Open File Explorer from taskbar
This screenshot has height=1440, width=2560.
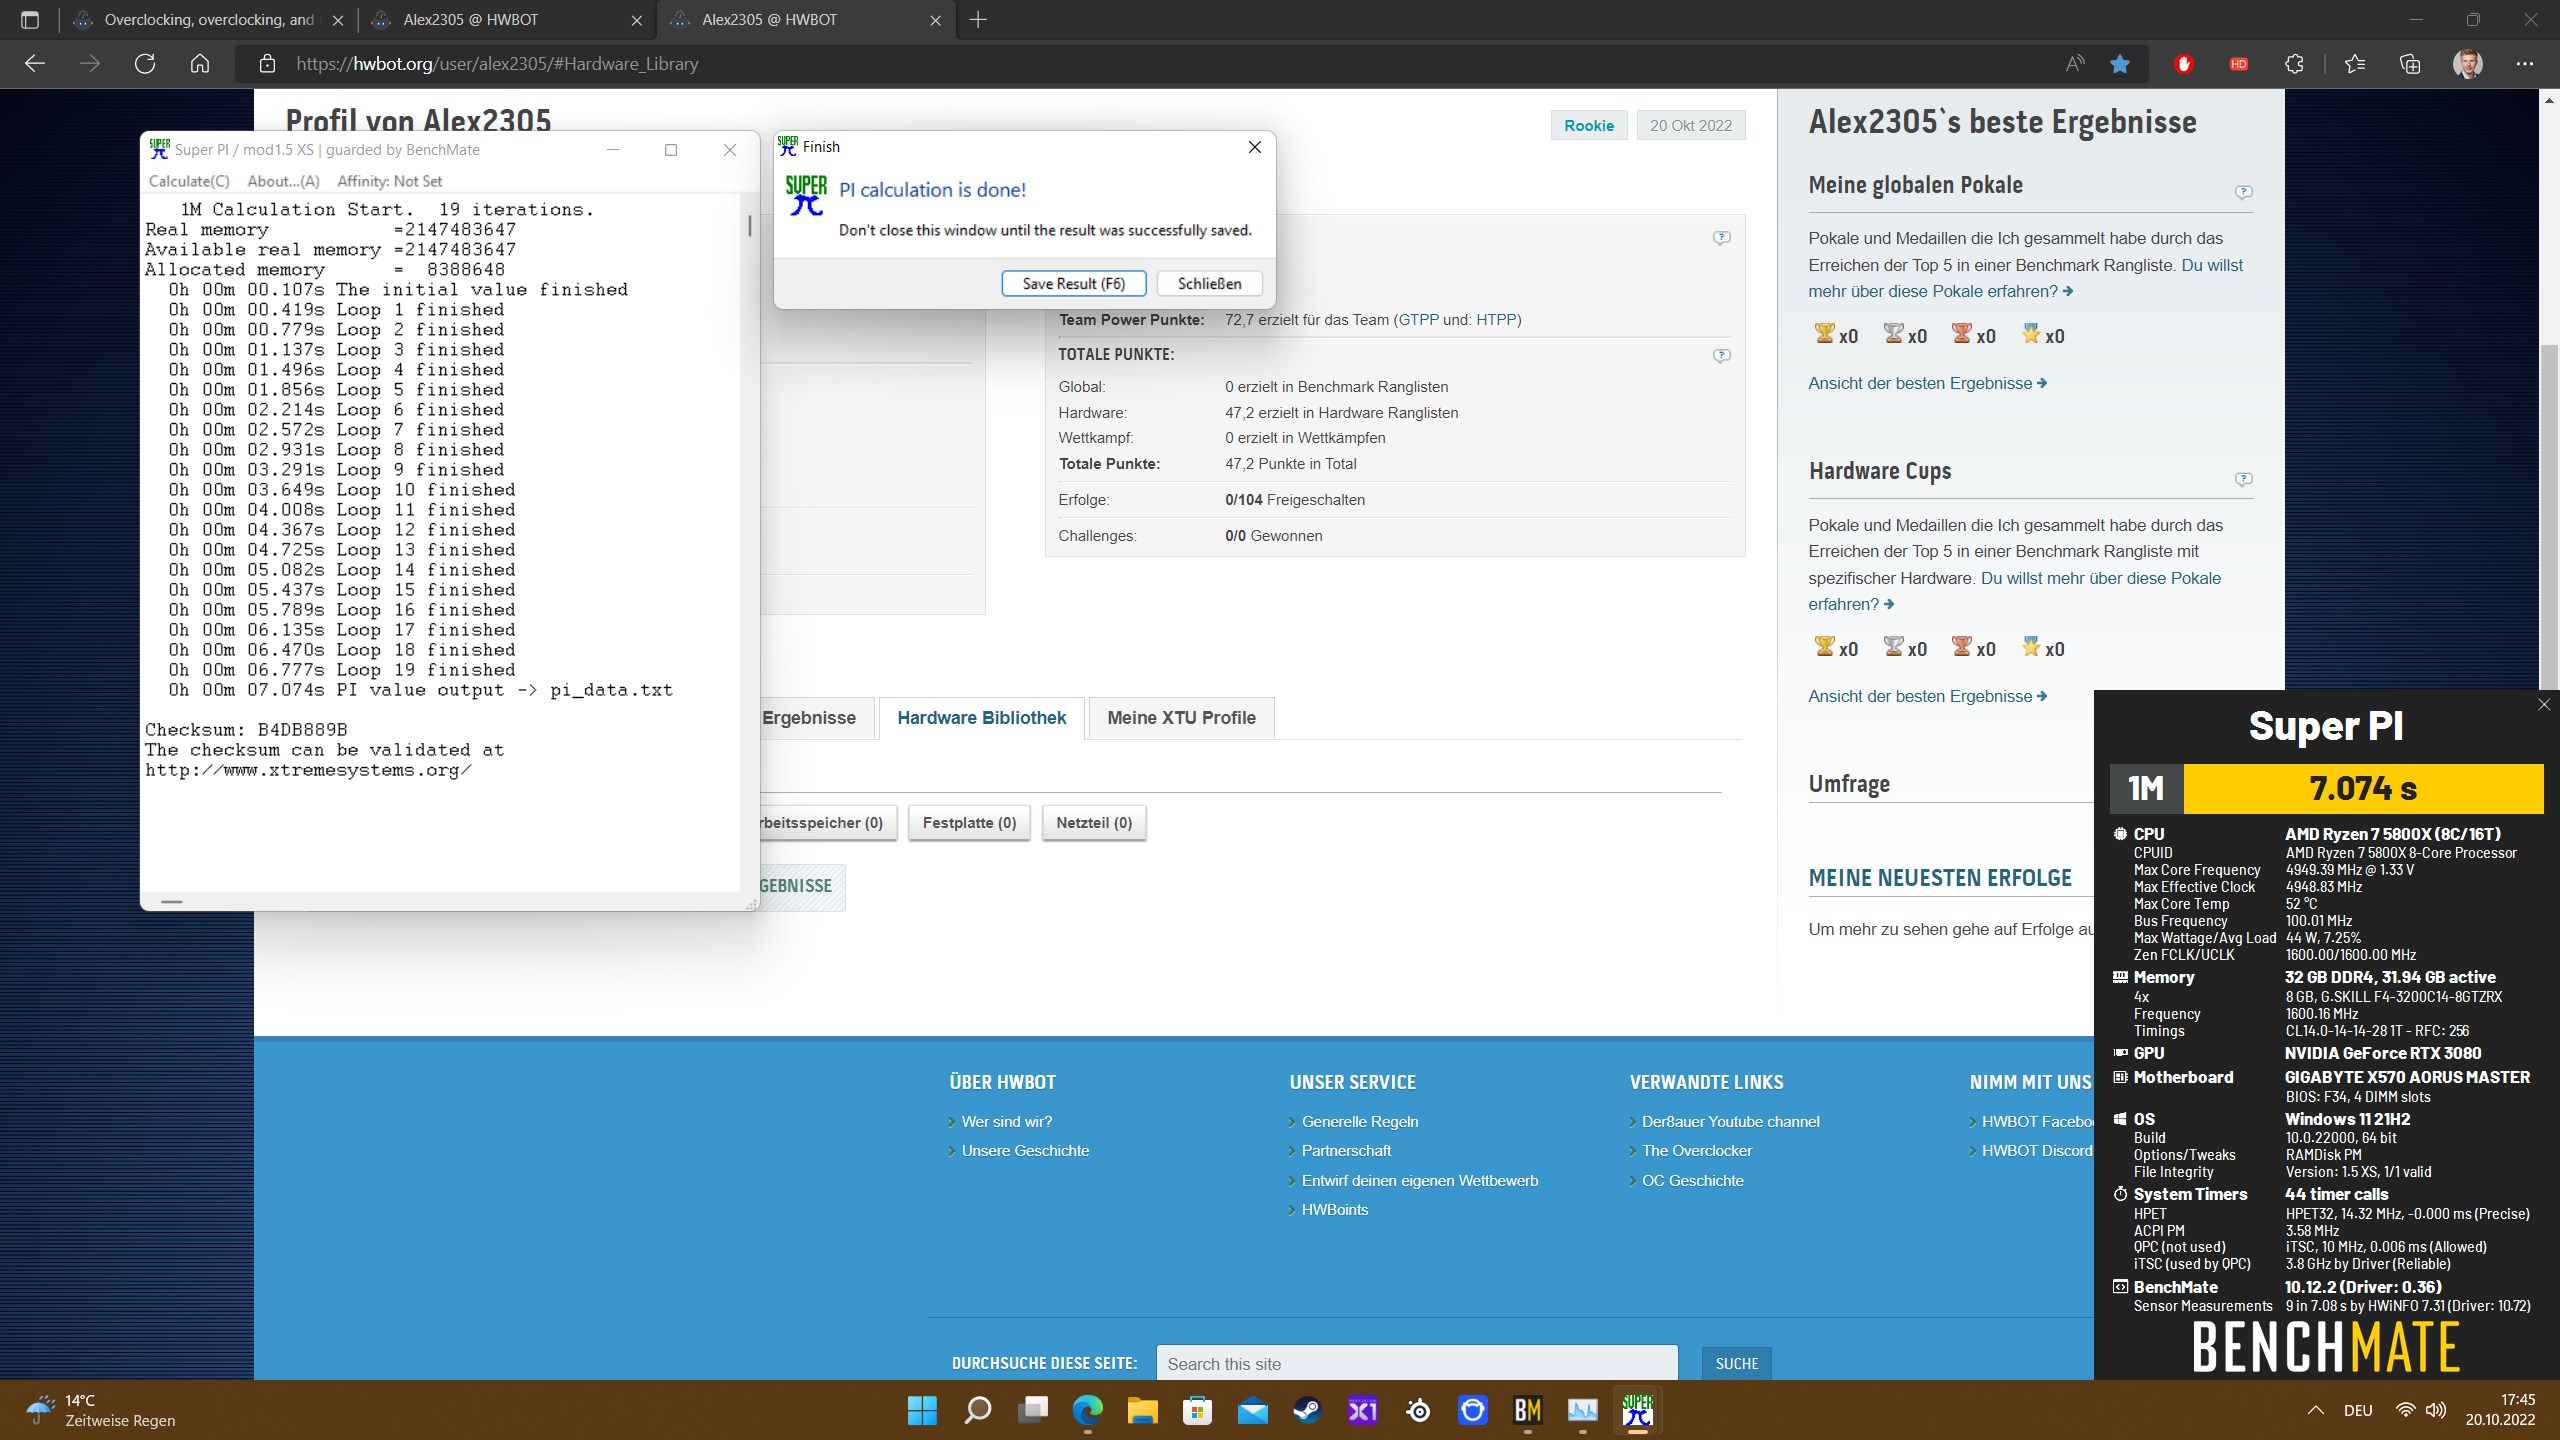click(x=1142, y=1411)
